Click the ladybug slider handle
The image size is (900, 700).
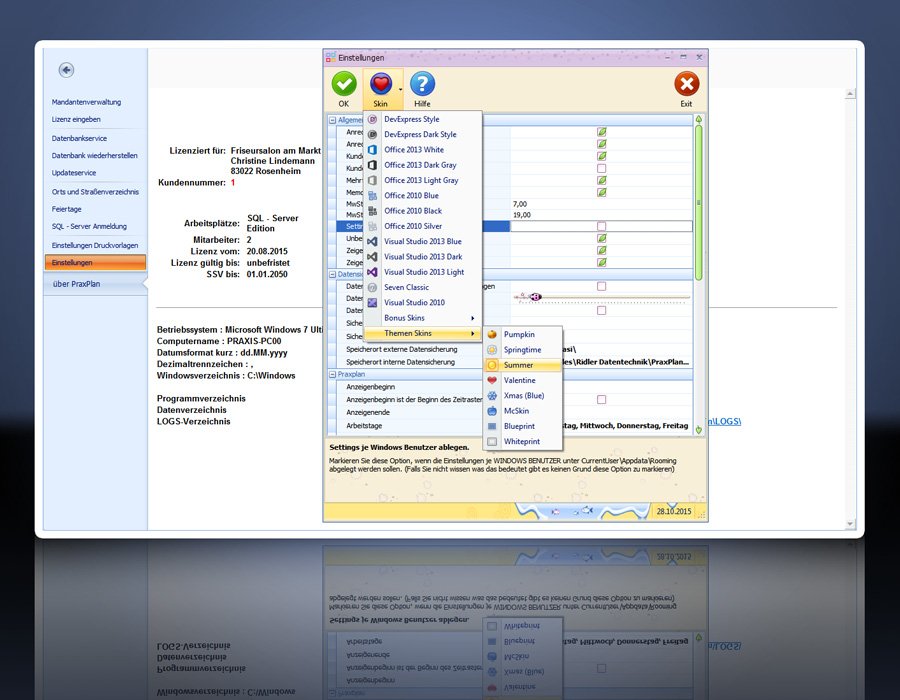(535, 297)
